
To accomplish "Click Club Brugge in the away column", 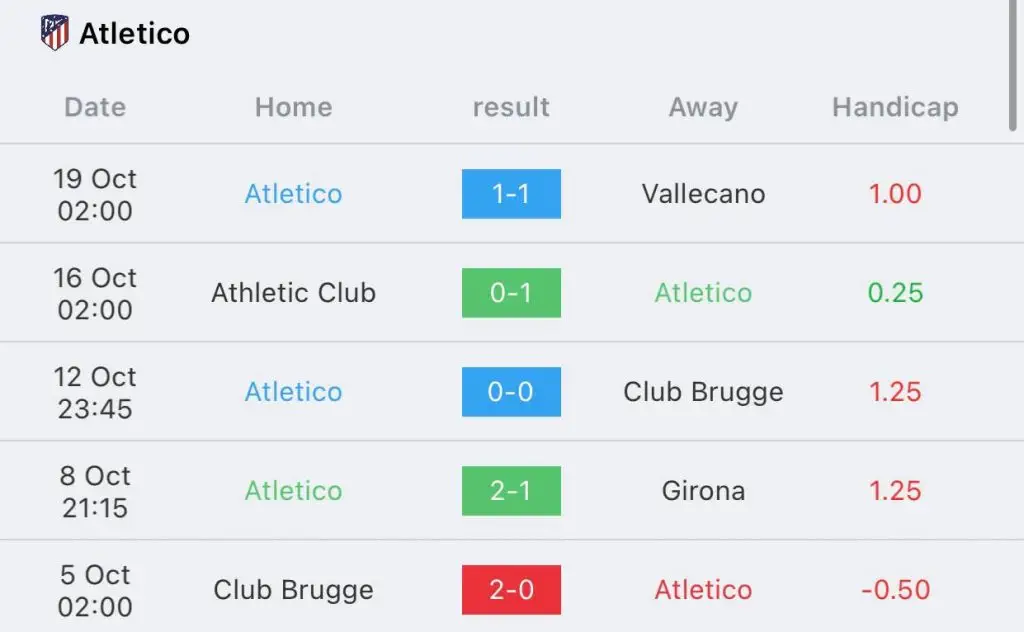I will coord(703,392).
